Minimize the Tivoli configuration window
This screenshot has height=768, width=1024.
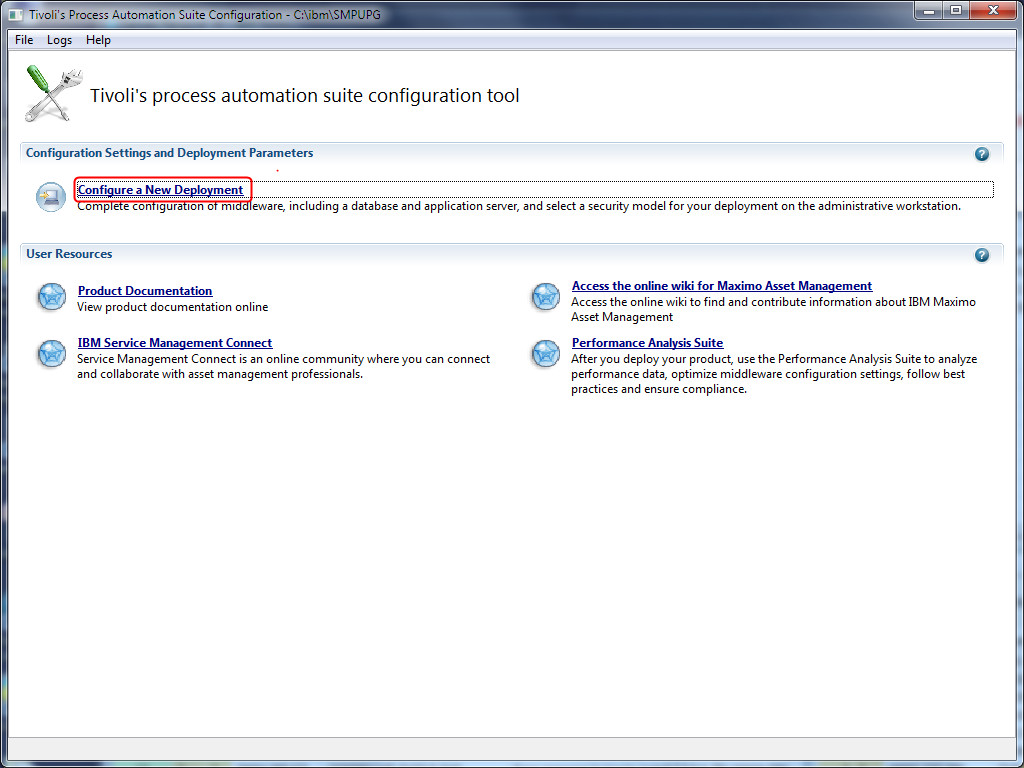[x=929, y=11]
